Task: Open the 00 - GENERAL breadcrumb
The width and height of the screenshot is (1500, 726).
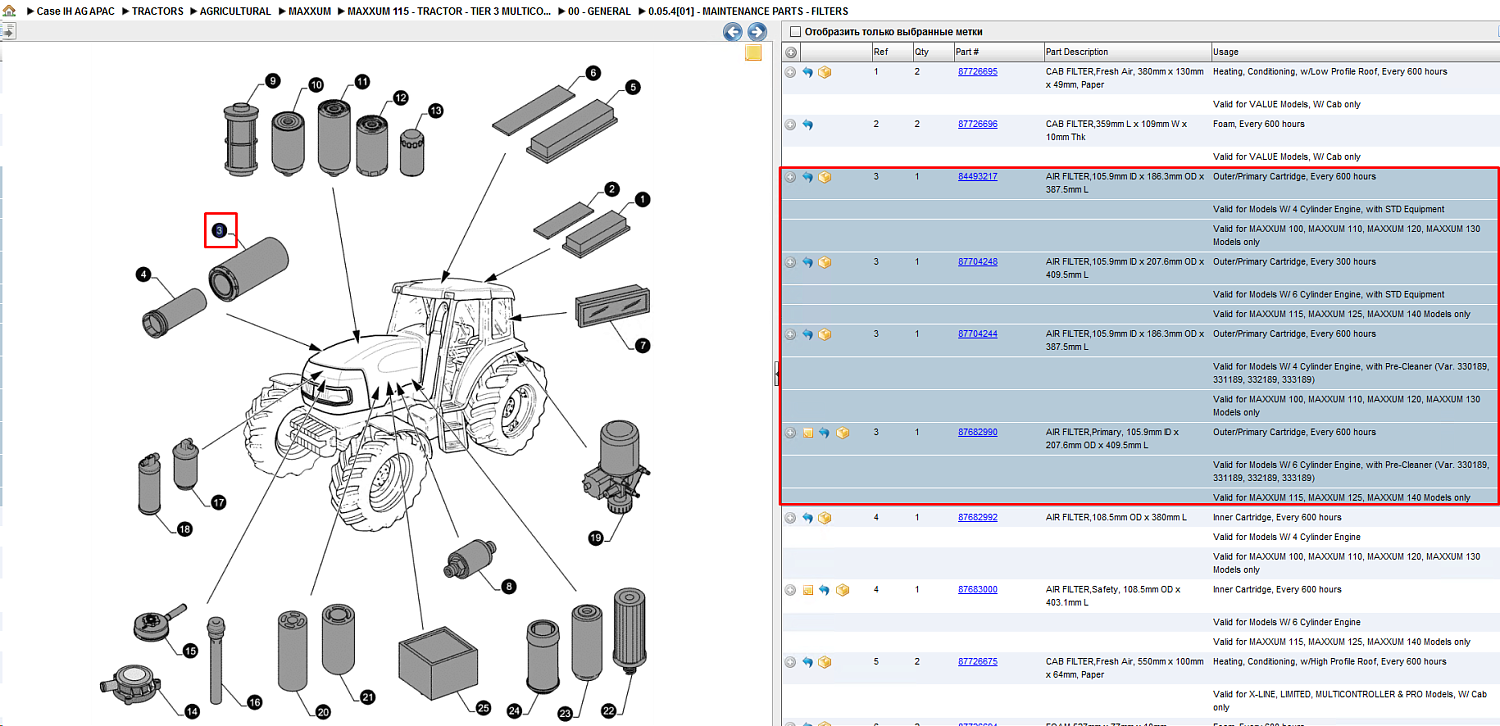Action: coord(599,11)
